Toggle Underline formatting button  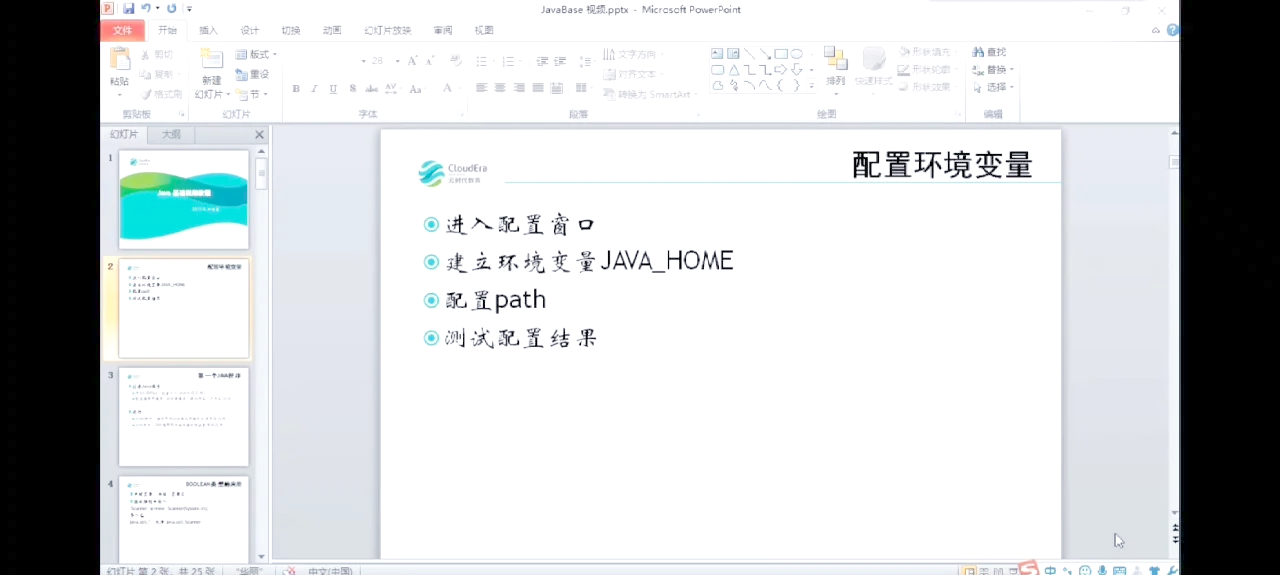(x=333, y=89)
